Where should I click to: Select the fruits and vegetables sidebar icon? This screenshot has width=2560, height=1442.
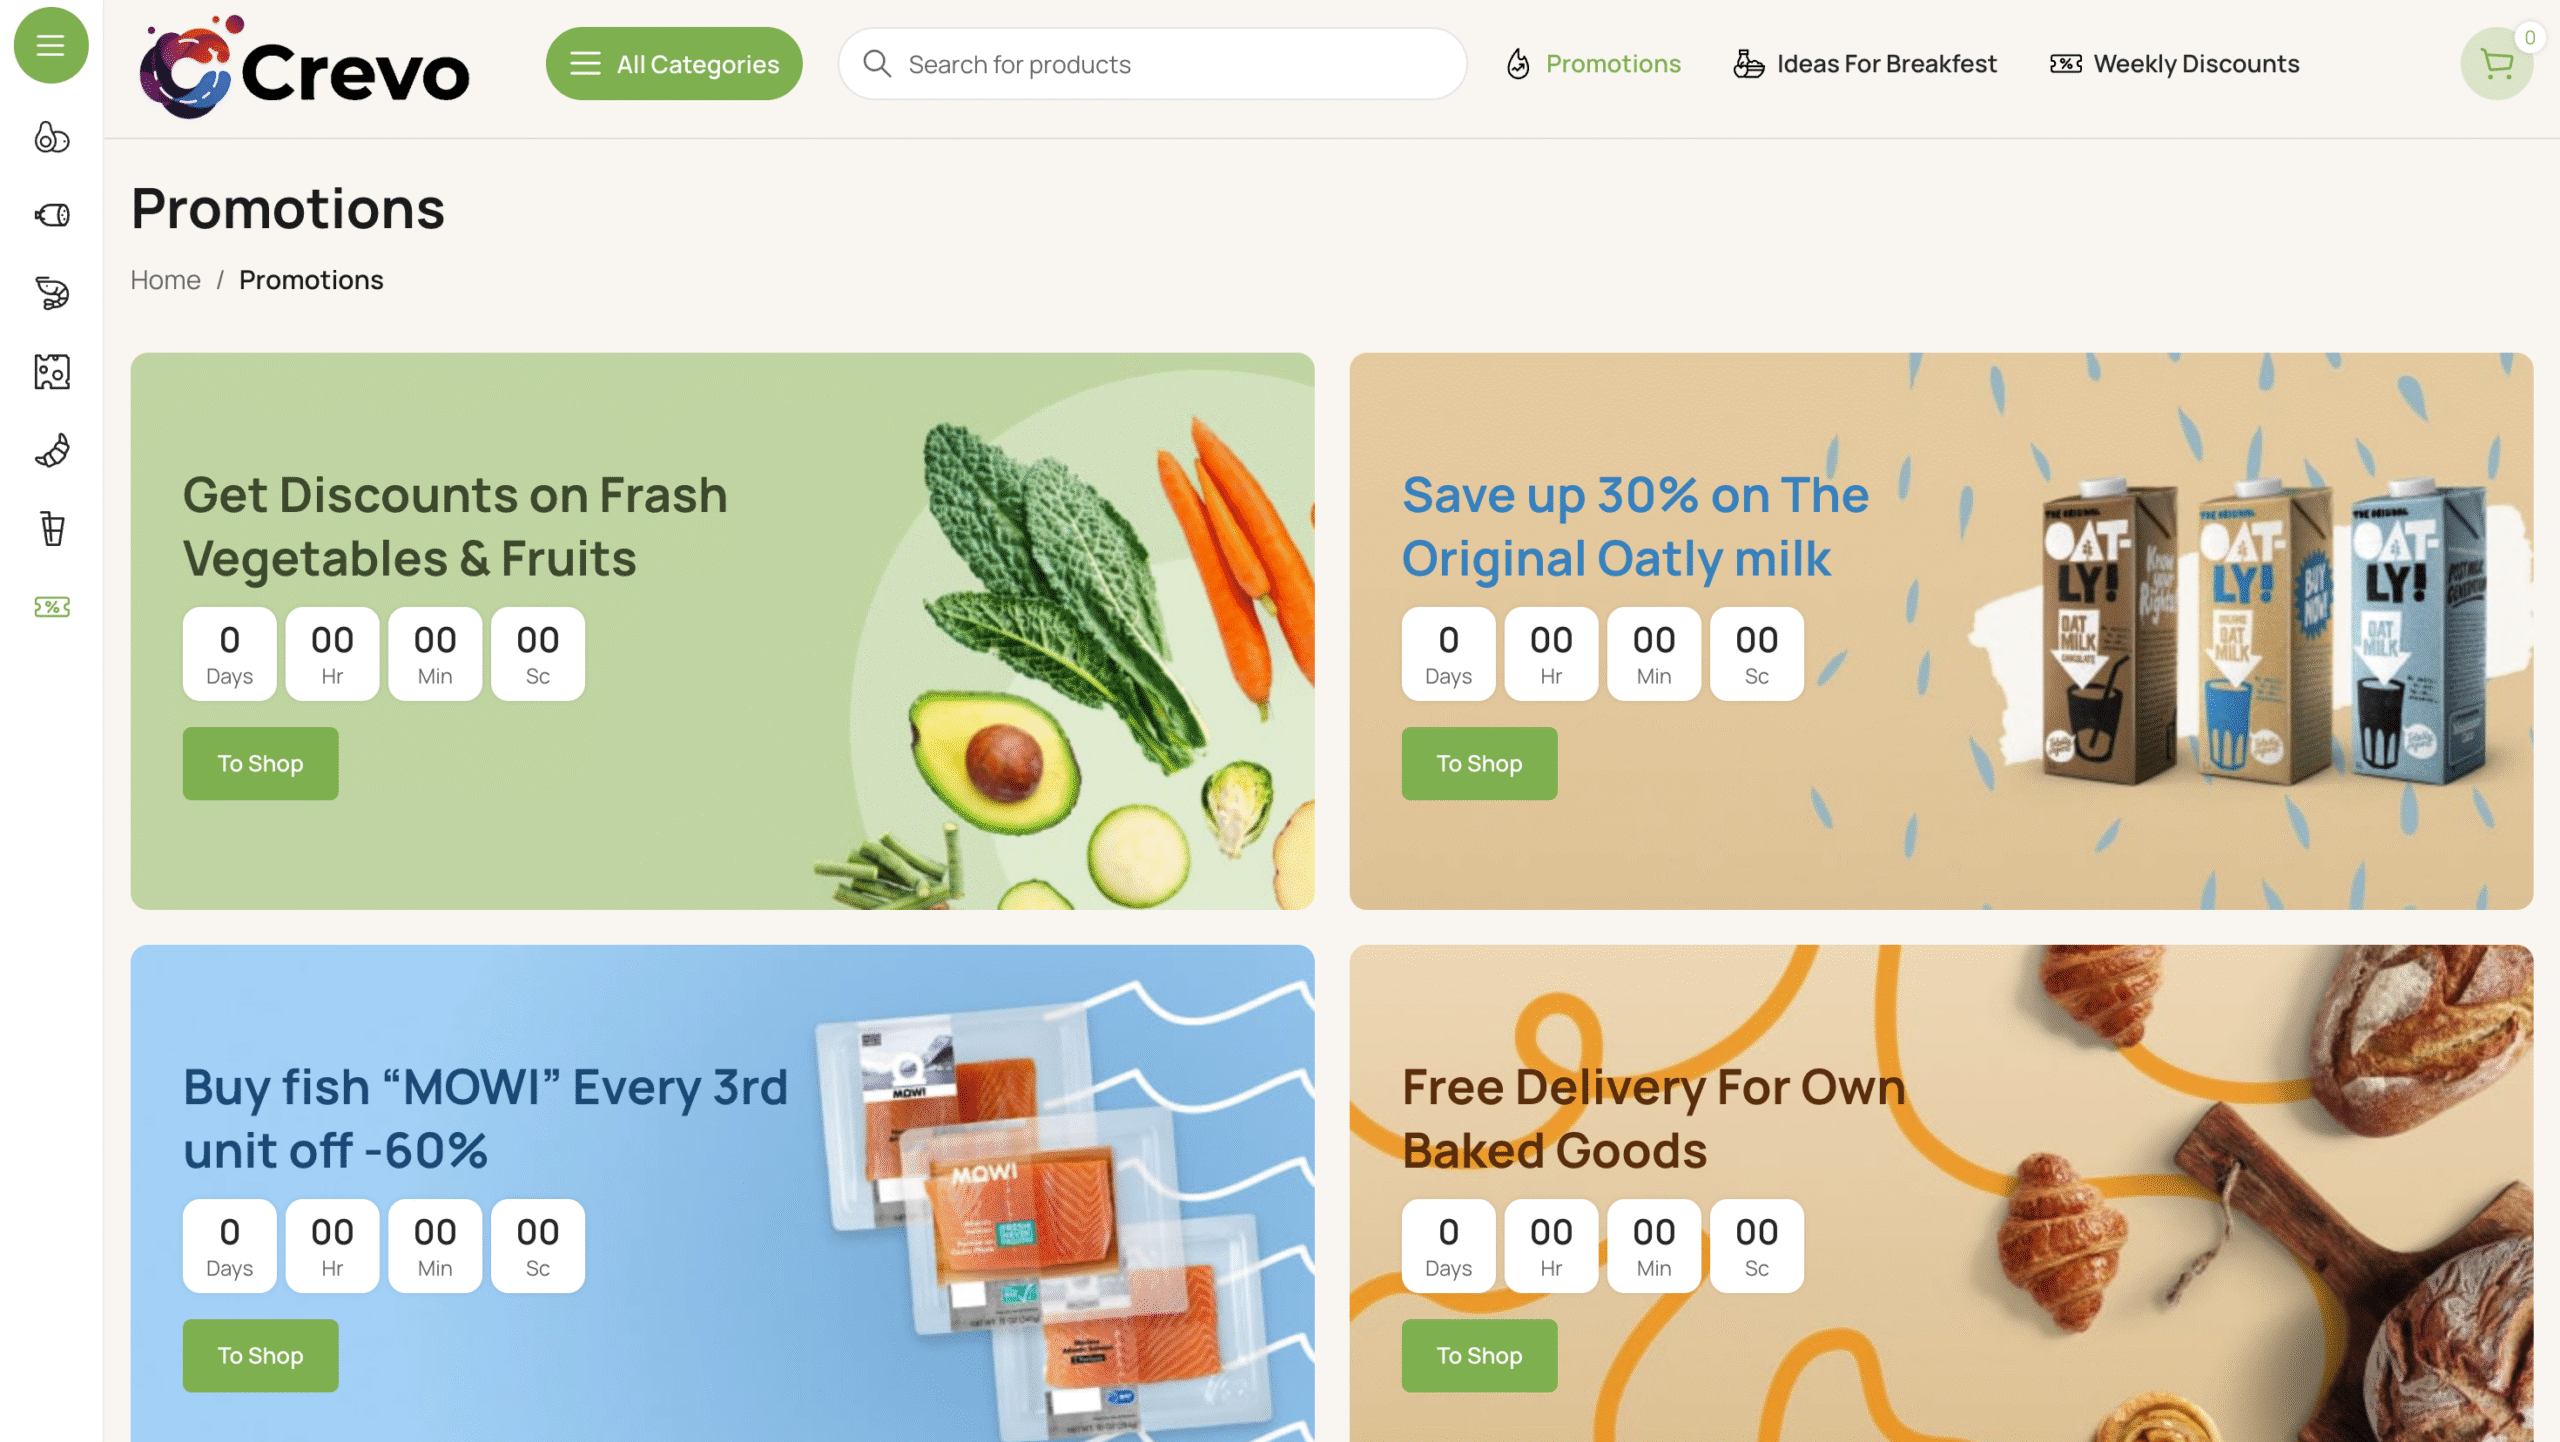[x=52, y=137]
